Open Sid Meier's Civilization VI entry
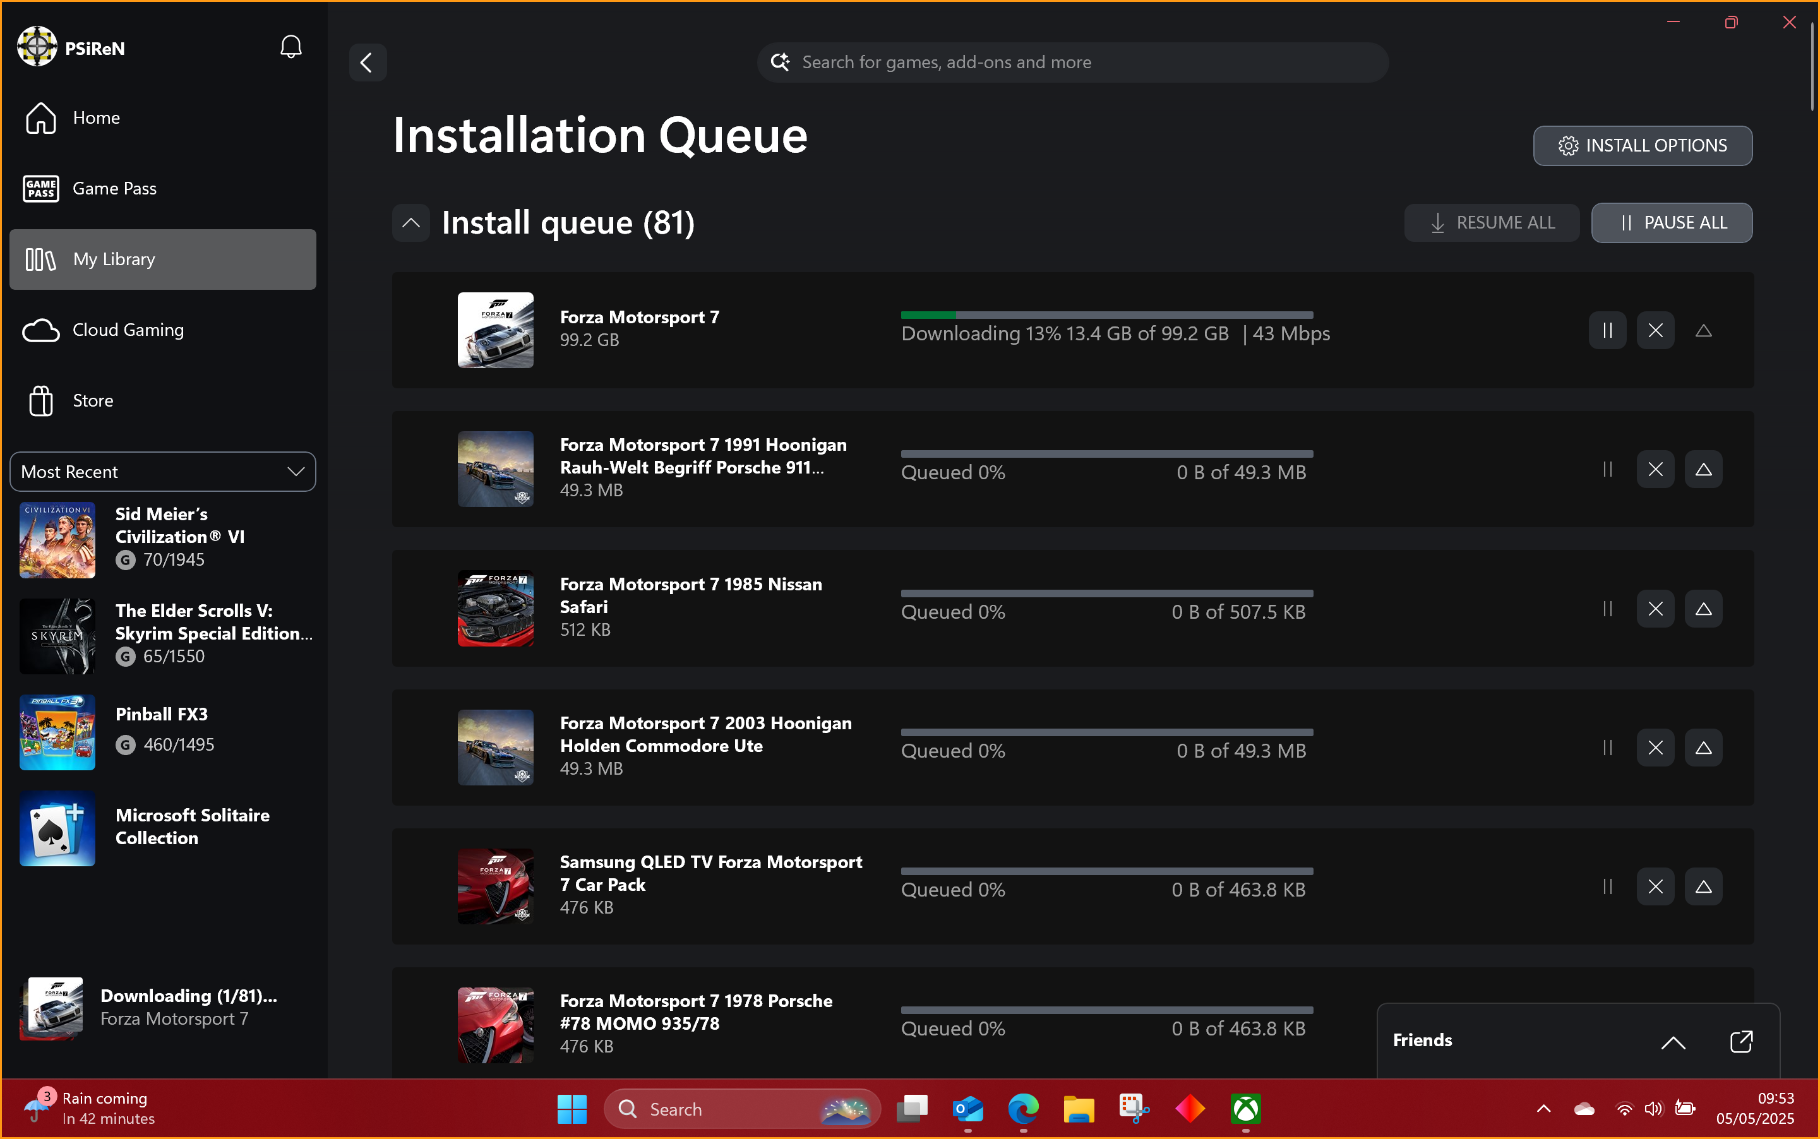The height and width of the screenshot is (1139, 1820). (165, 540)
